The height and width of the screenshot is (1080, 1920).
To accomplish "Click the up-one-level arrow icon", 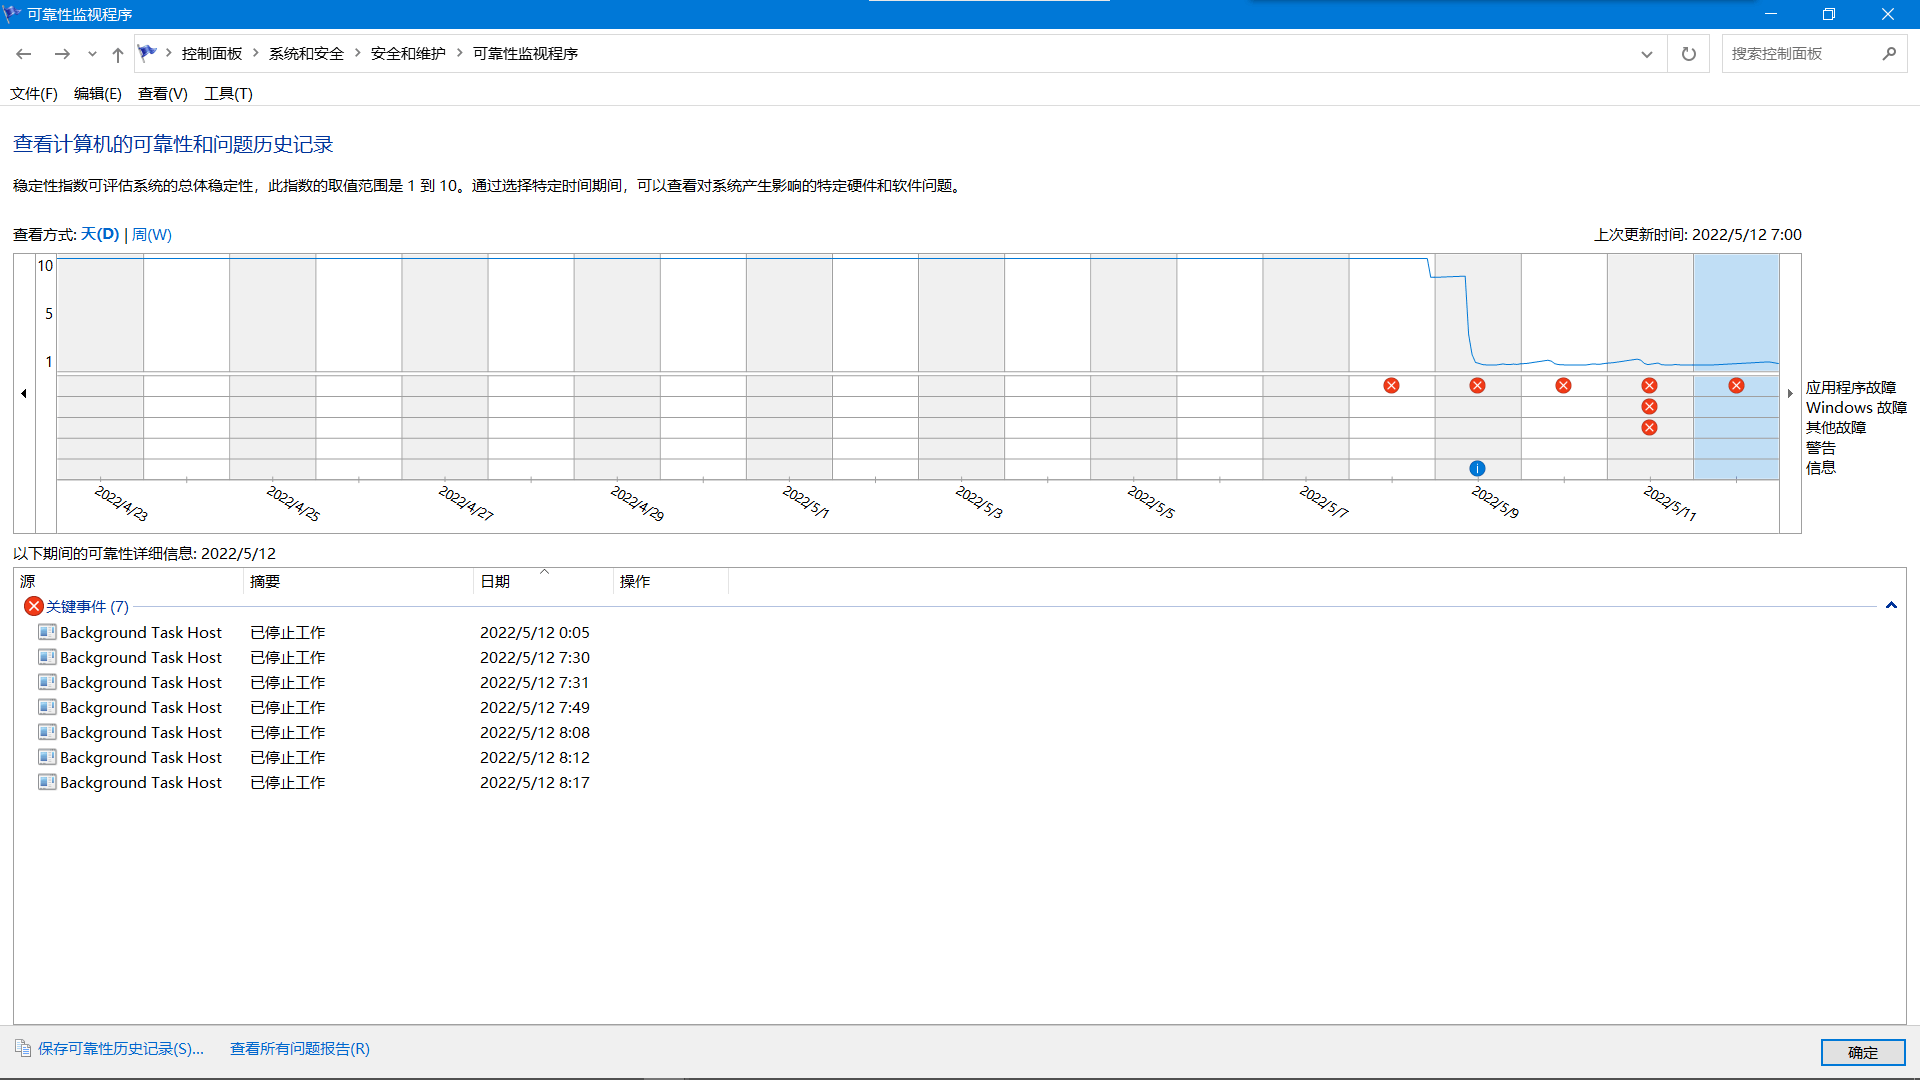I will (118, 54).
